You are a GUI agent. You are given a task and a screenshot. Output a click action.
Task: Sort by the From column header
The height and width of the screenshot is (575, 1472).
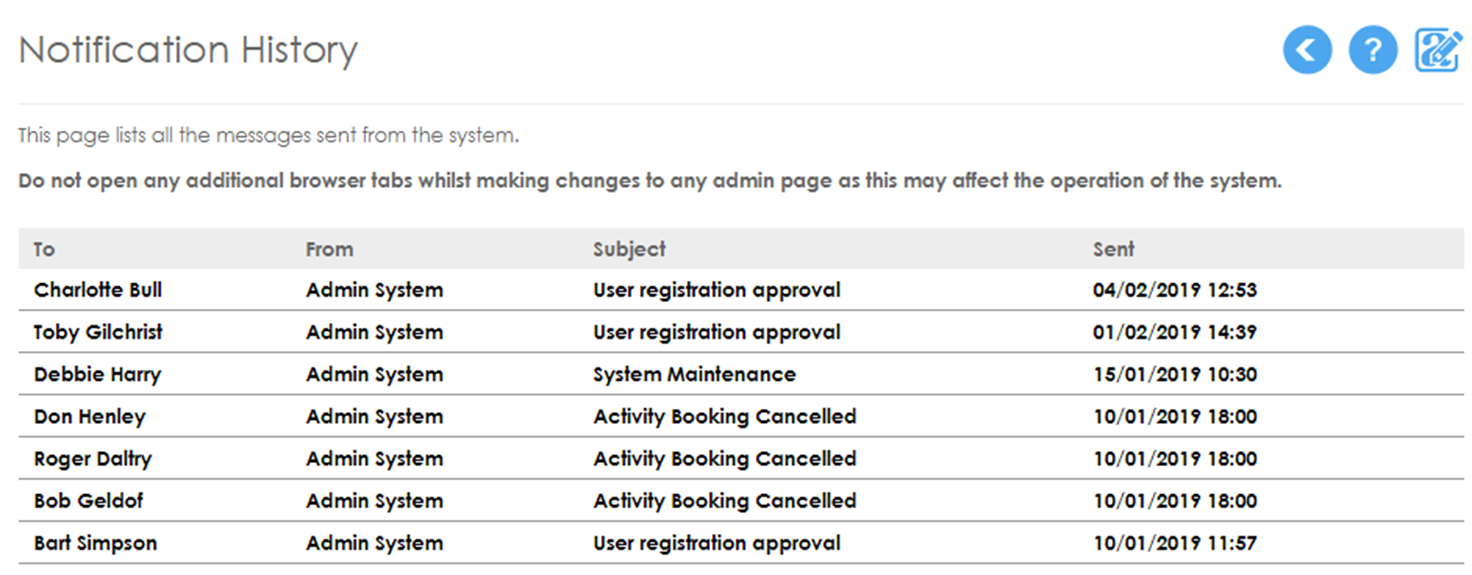[x=329, y=249]
